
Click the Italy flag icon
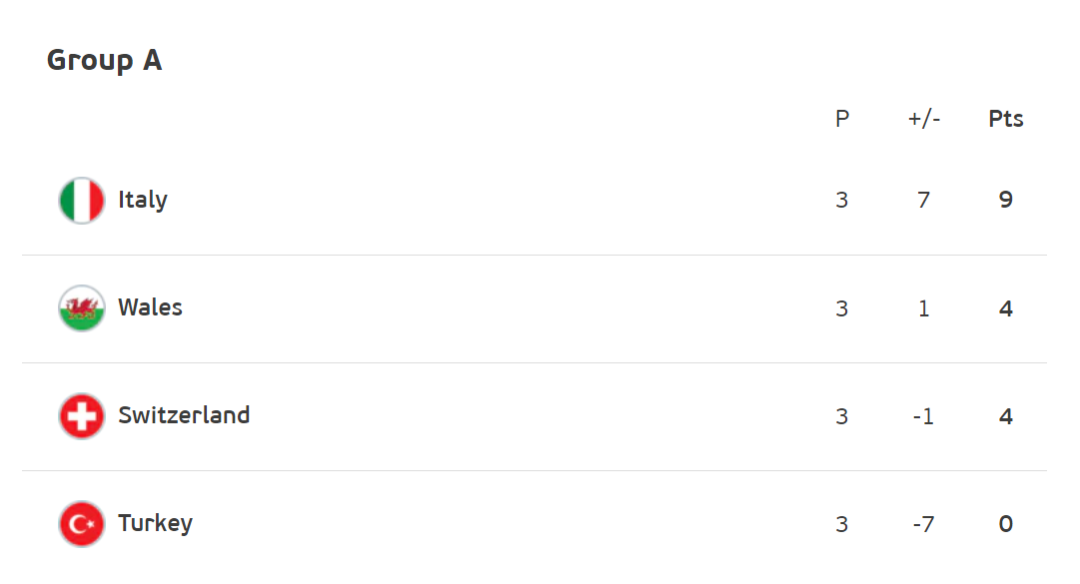click(x=81, y=200)
